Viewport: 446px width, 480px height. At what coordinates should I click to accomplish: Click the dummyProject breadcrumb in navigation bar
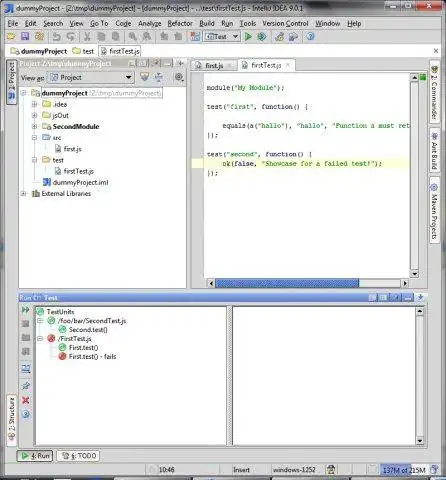[x=39, y=51]
